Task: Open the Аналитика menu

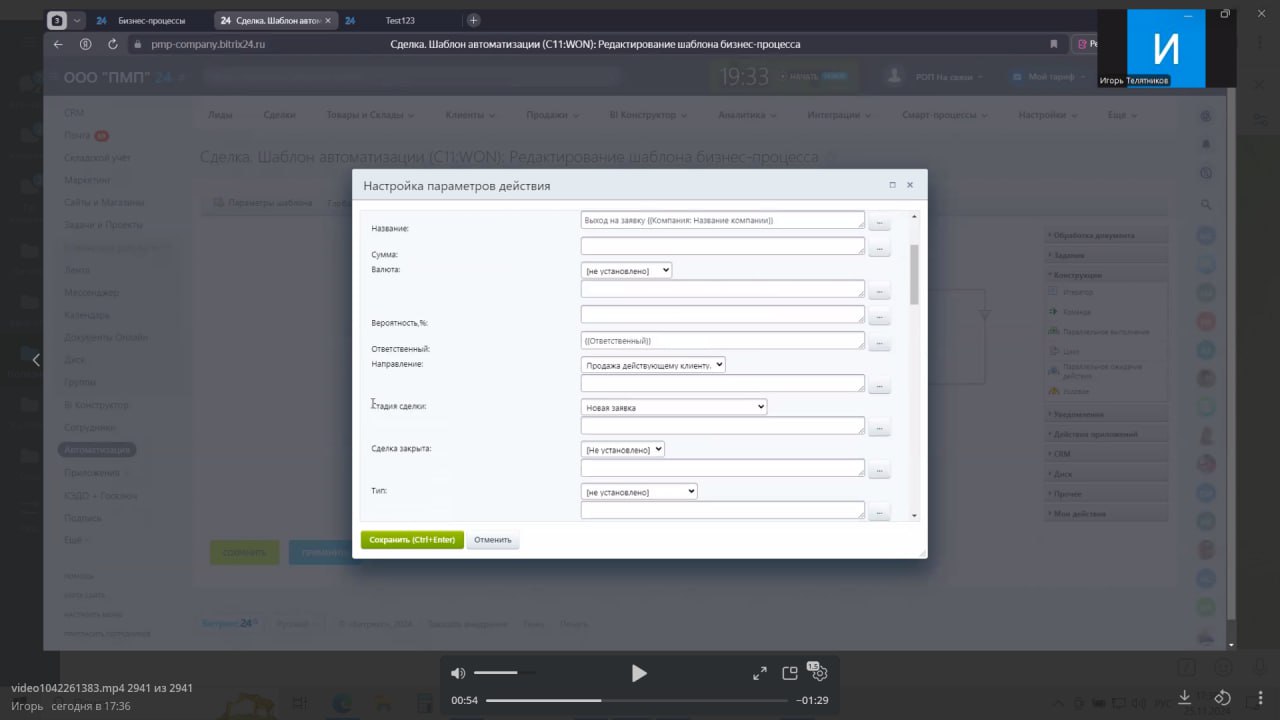Action: point(747,115)
